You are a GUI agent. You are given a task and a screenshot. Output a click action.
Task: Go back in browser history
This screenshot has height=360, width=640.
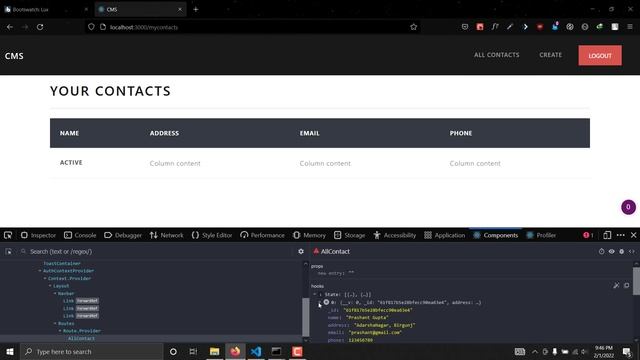point(10,27)
